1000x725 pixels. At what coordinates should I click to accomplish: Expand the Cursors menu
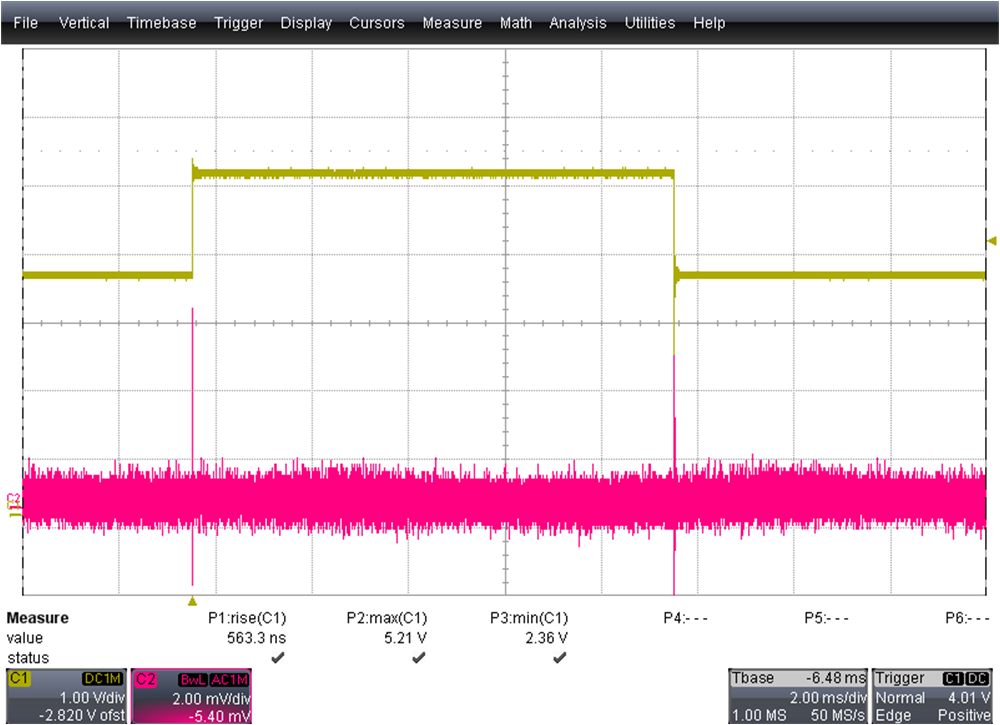click(377, 22)
